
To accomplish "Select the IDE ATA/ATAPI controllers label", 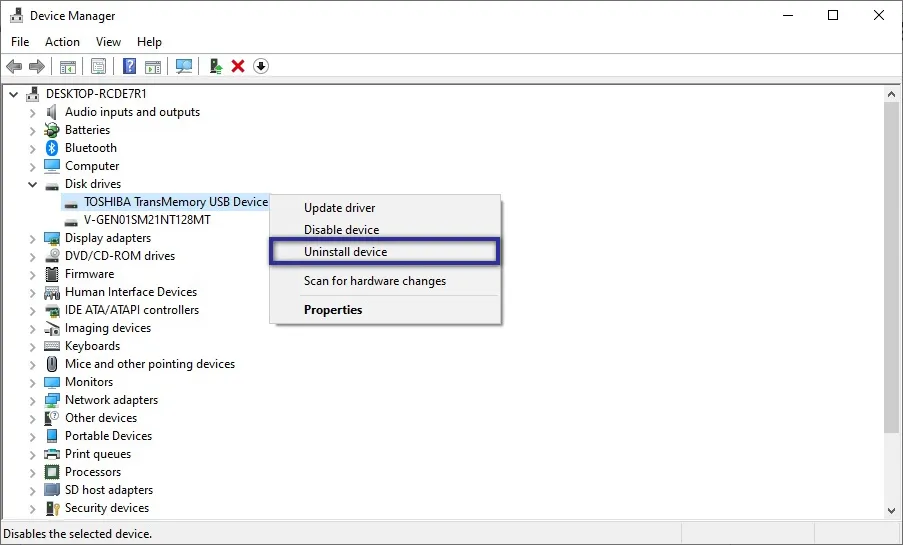I will [132, 310].
